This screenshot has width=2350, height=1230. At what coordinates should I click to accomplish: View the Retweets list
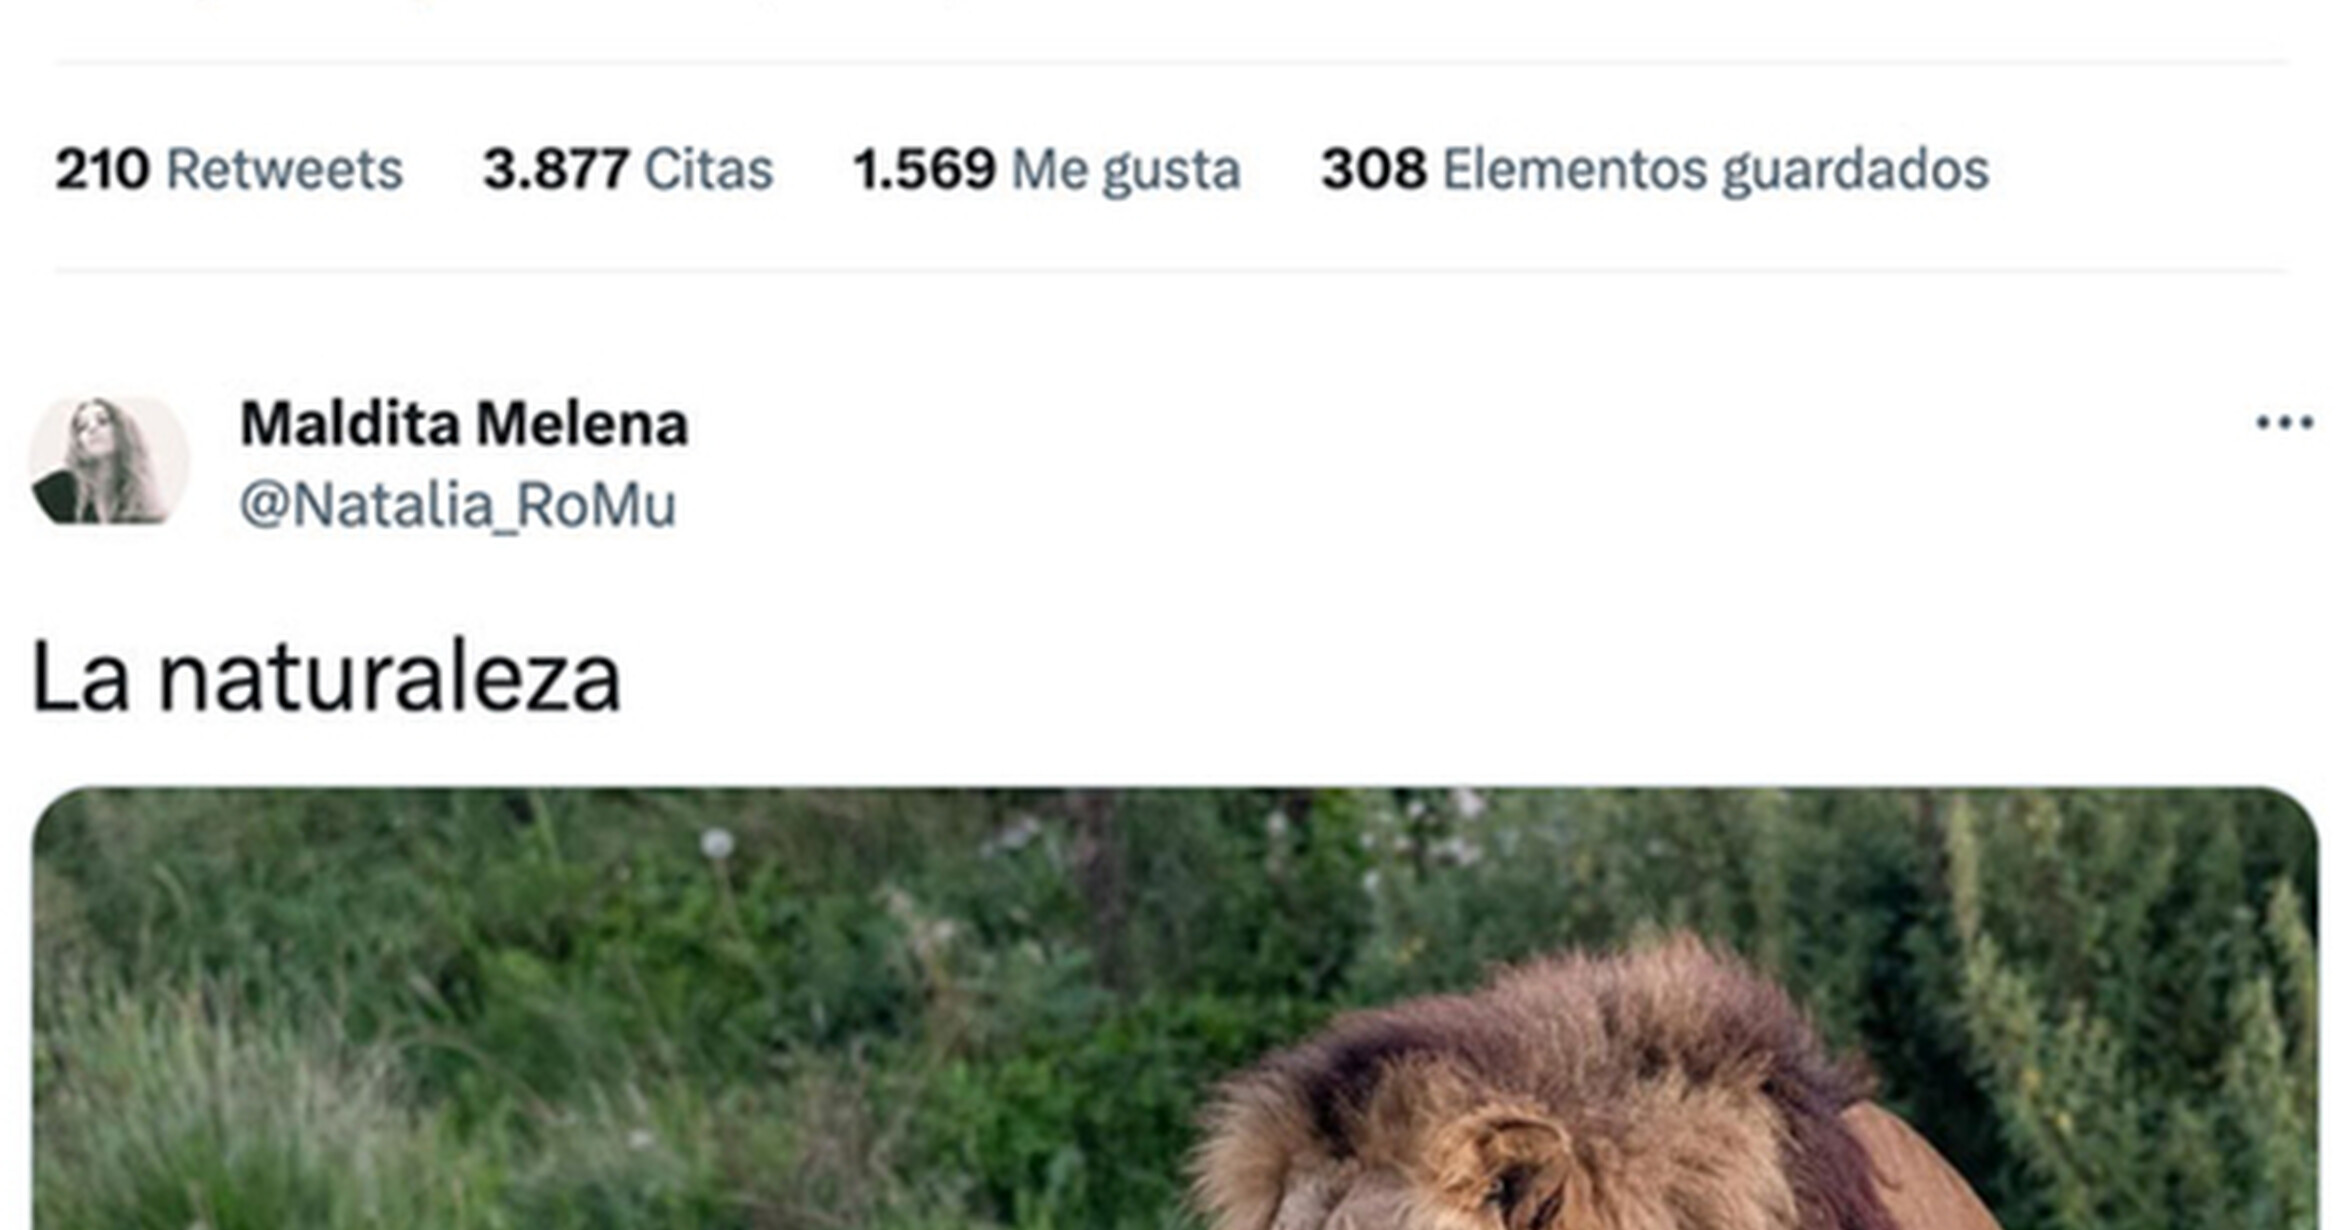284,169
